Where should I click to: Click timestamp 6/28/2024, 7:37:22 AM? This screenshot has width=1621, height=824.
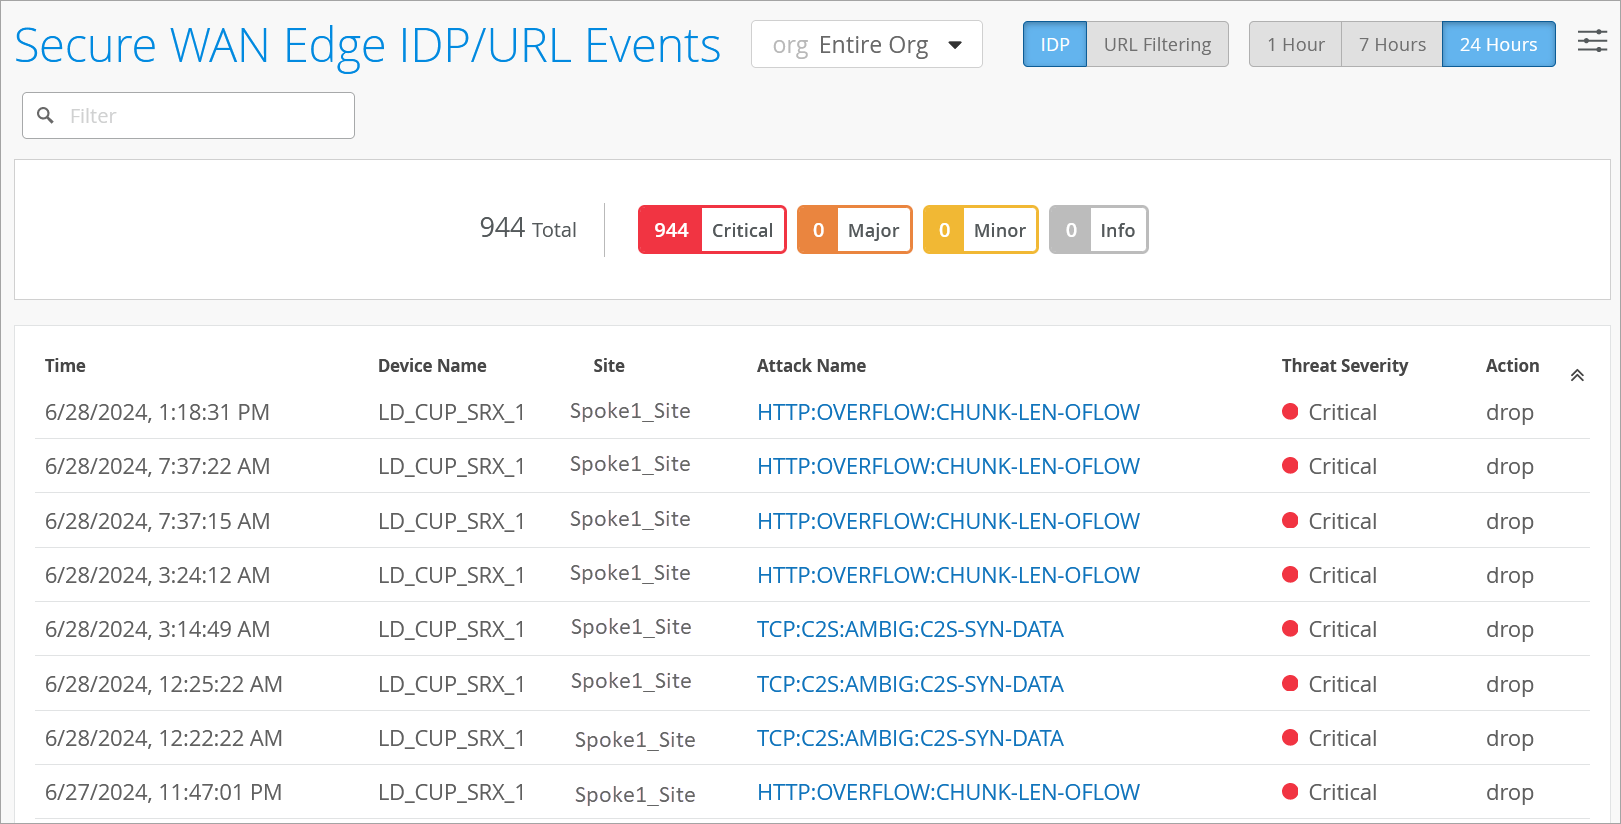157,466
